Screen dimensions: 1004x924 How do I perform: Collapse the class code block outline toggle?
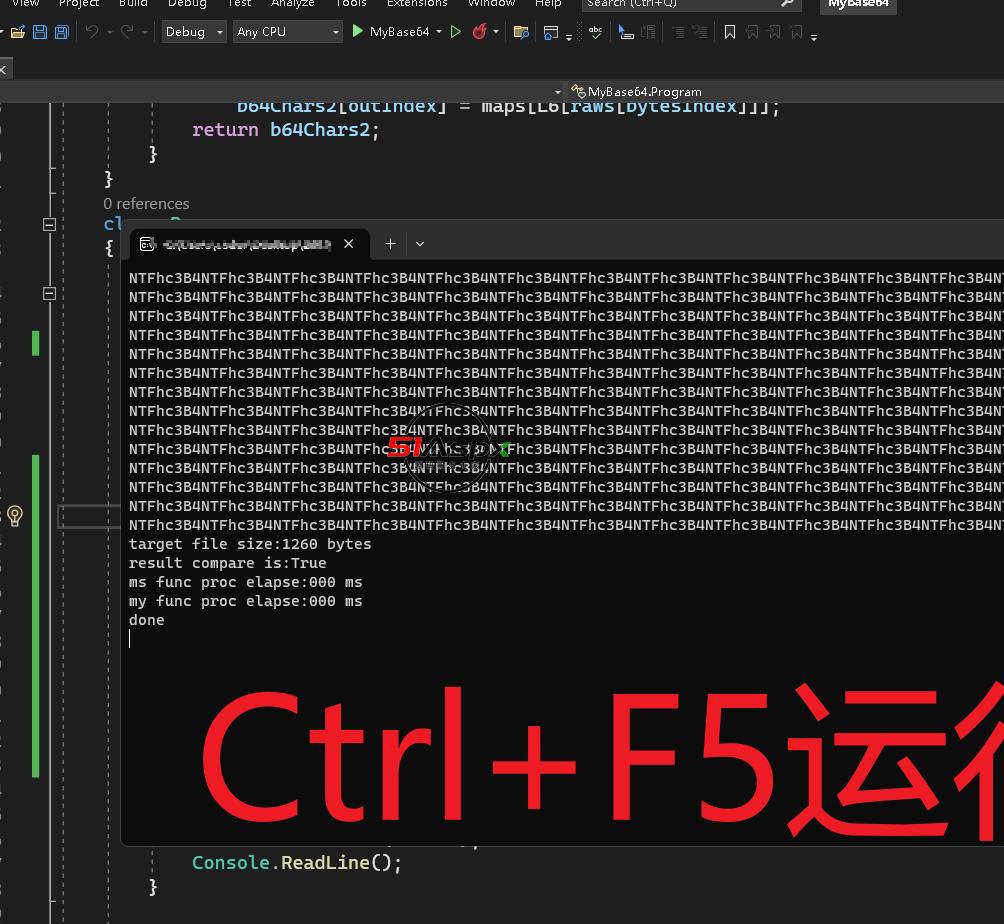[49, 225]
